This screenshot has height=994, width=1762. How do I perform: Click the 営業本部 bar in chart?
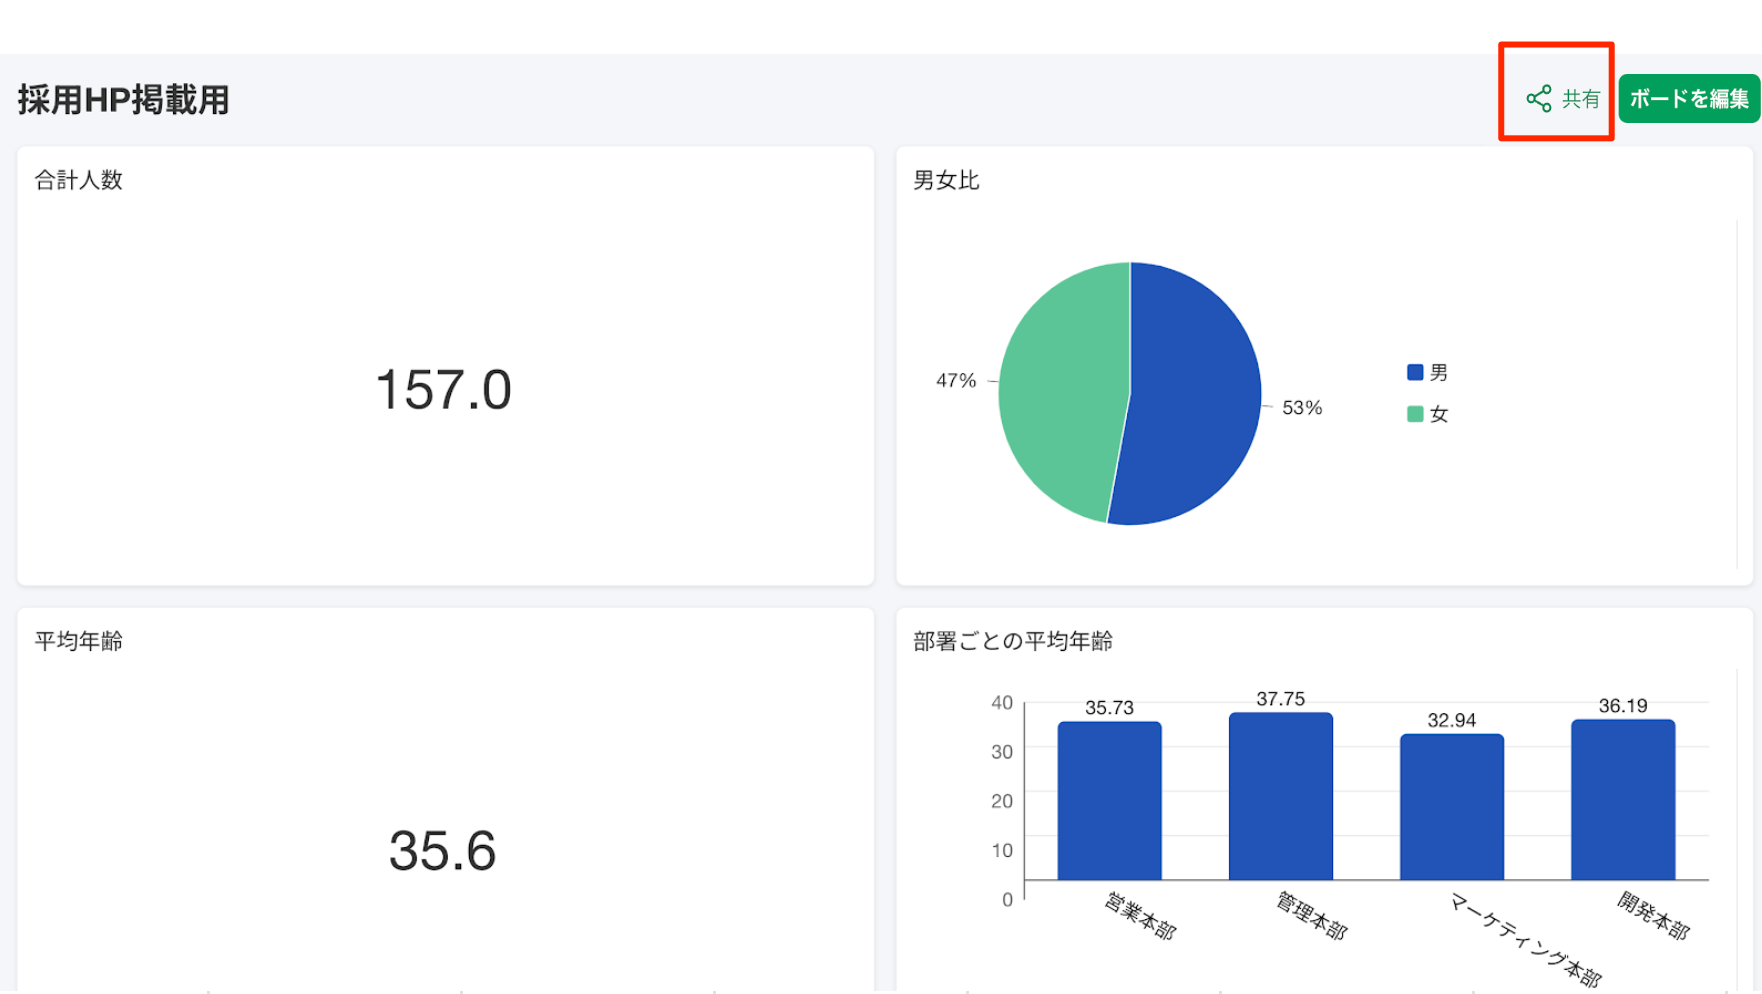(1109, 800)
